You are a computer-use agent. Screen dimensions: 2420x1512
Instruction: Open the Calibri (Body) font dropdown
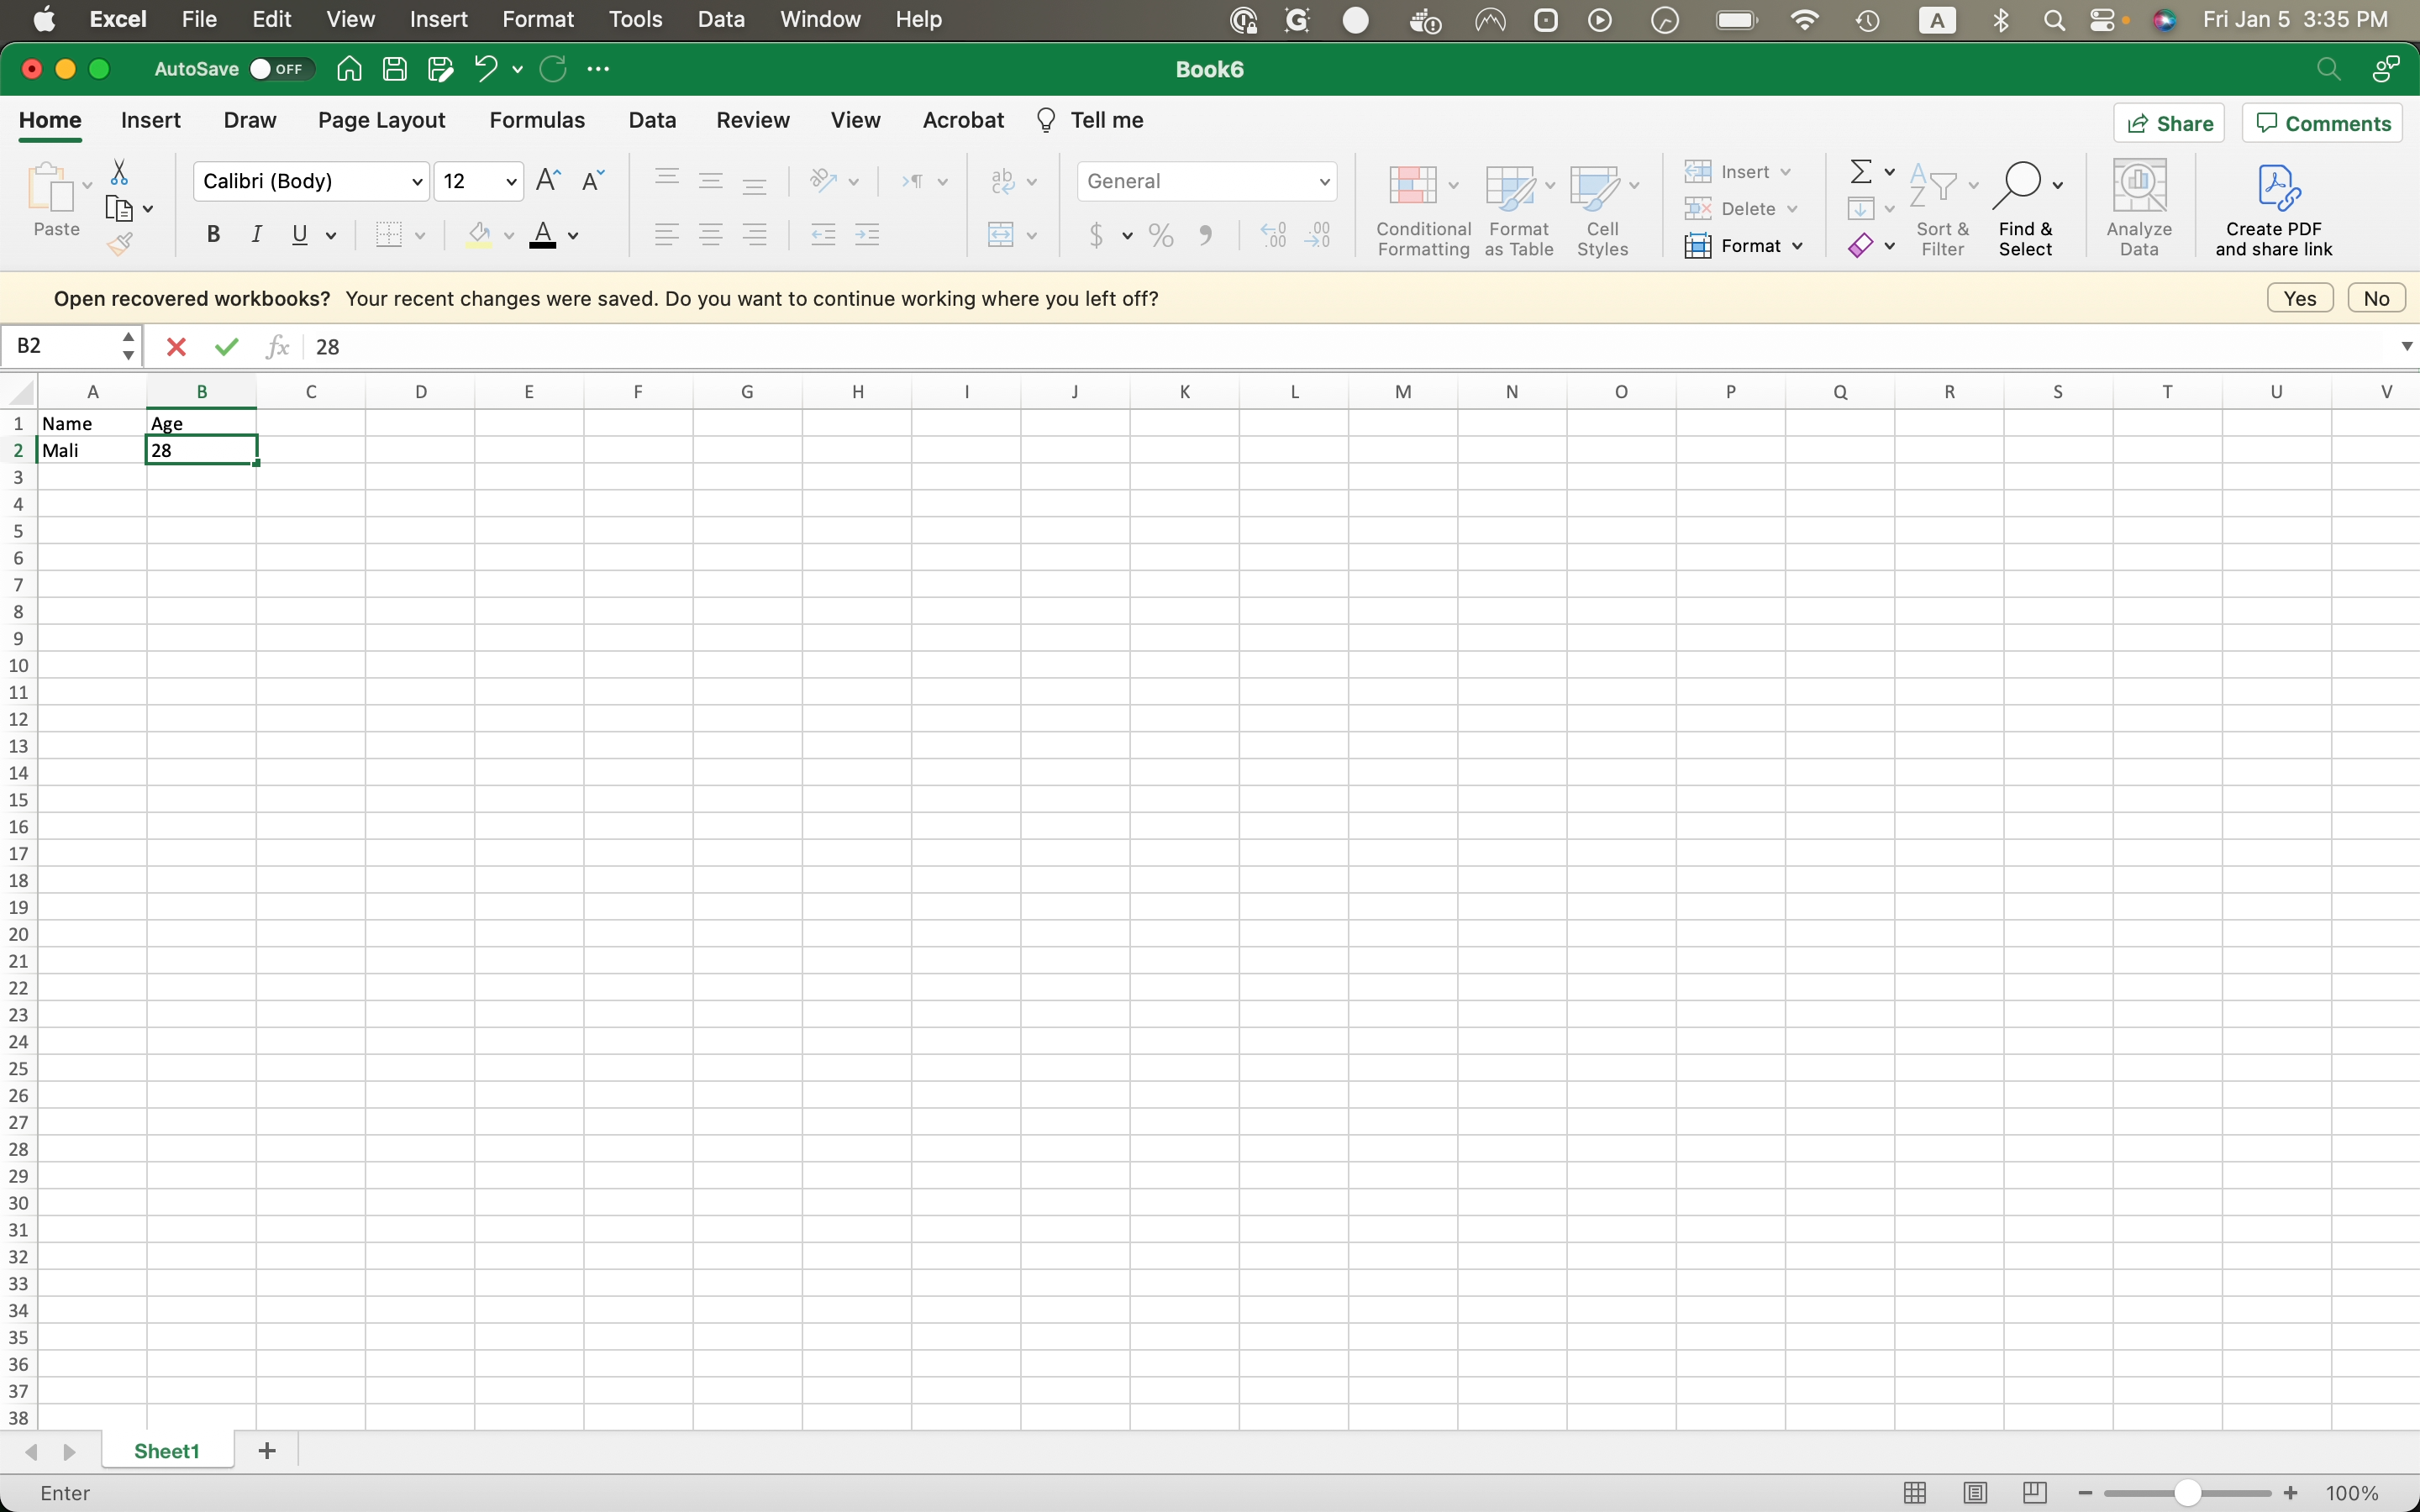[x=416, y=182]
